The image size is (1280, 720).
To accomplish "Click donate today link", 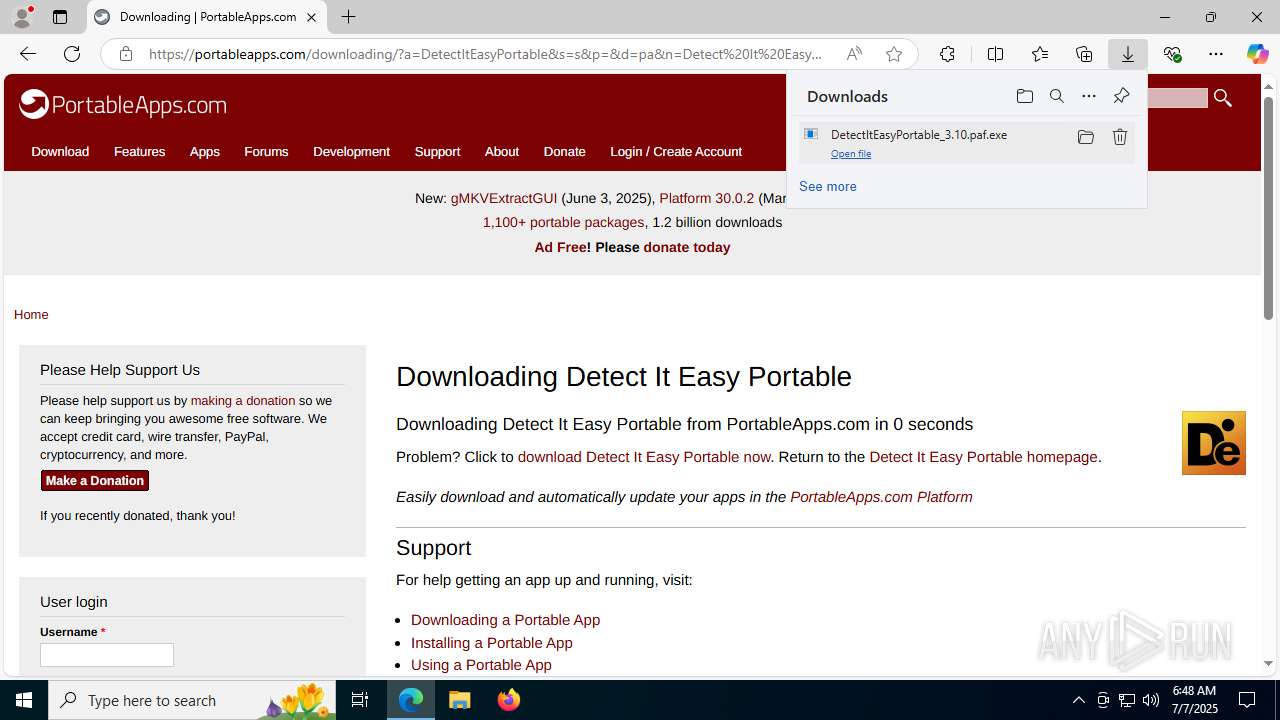I will coord(686,247).
